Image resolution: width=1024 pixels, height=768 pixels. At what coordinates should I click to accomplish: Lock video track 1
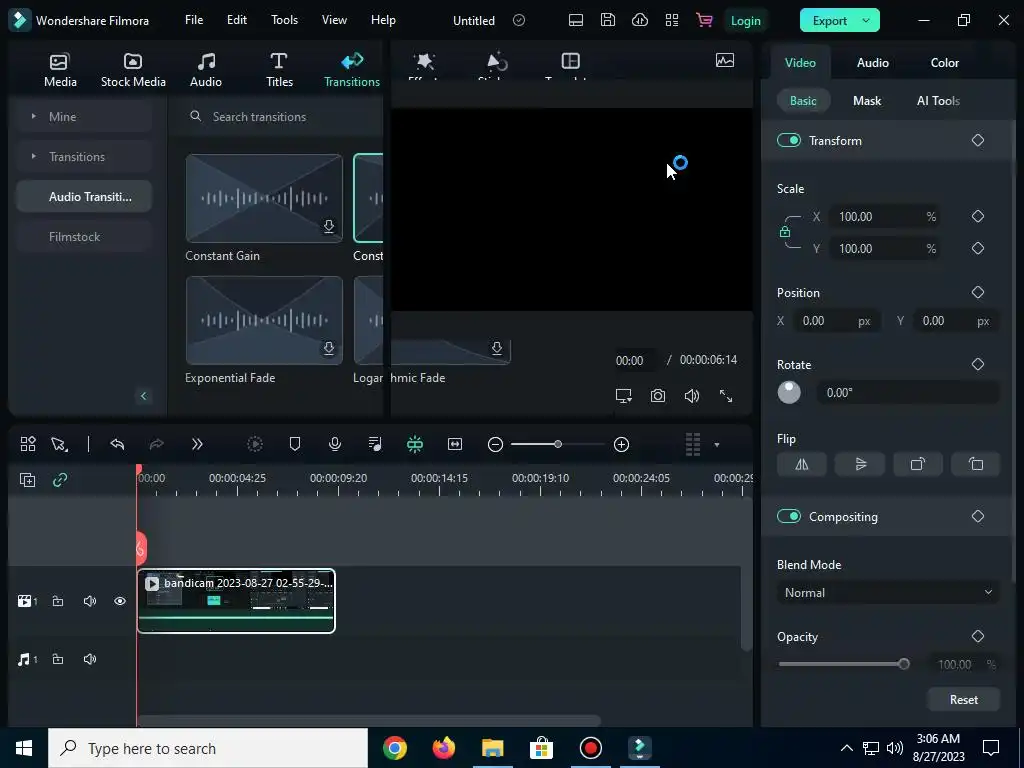point(58,601)
